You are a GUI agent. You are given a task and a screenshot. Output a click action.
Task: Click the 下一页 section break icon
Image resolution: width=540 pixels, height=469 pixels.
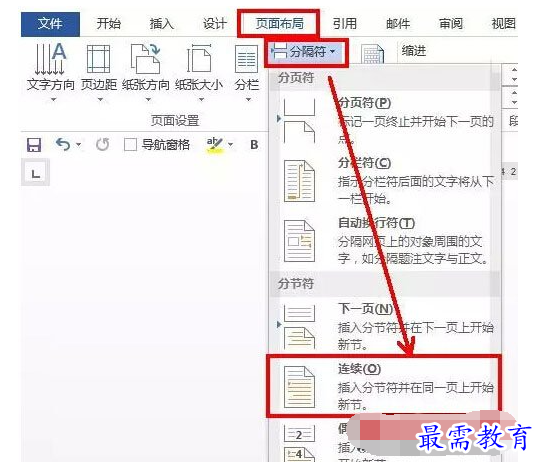(300, 326)
